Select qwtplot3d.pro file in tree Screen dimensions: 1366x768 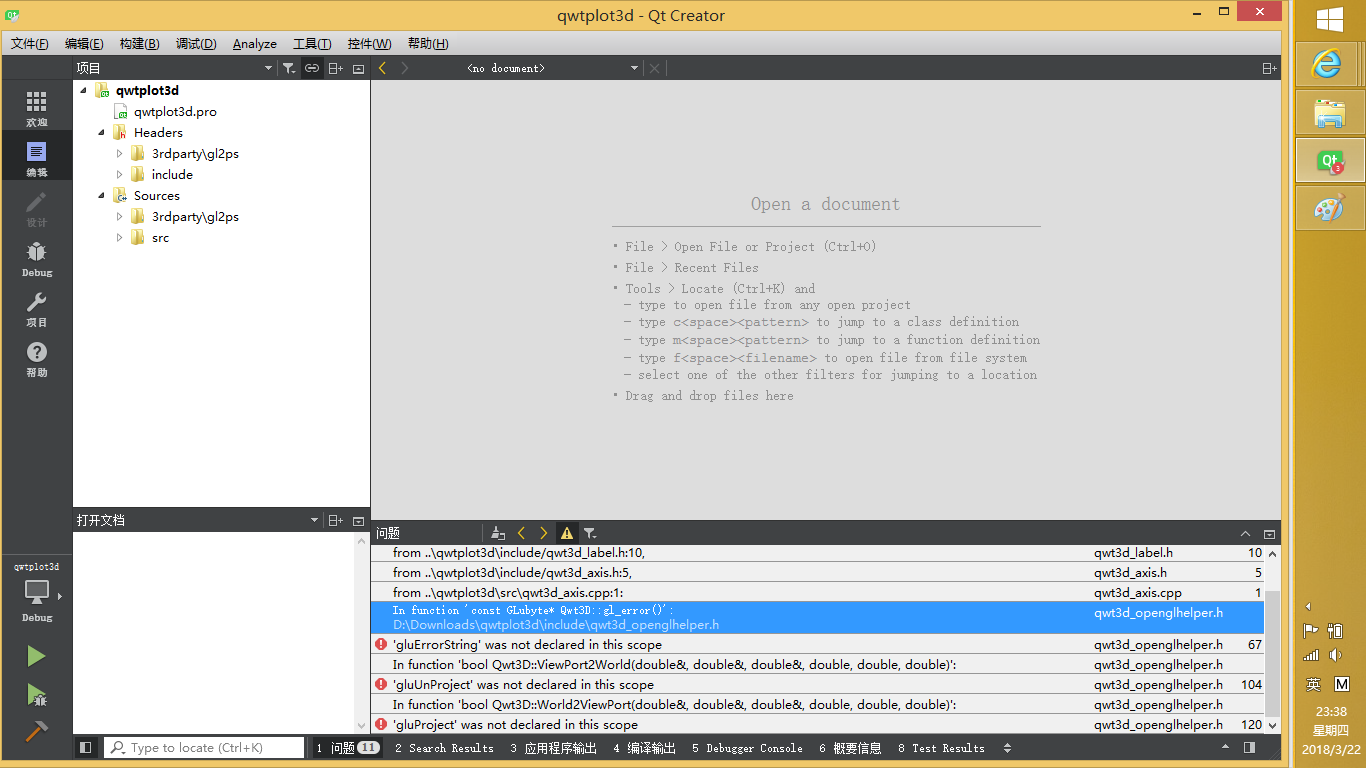(x=175, y=112)
